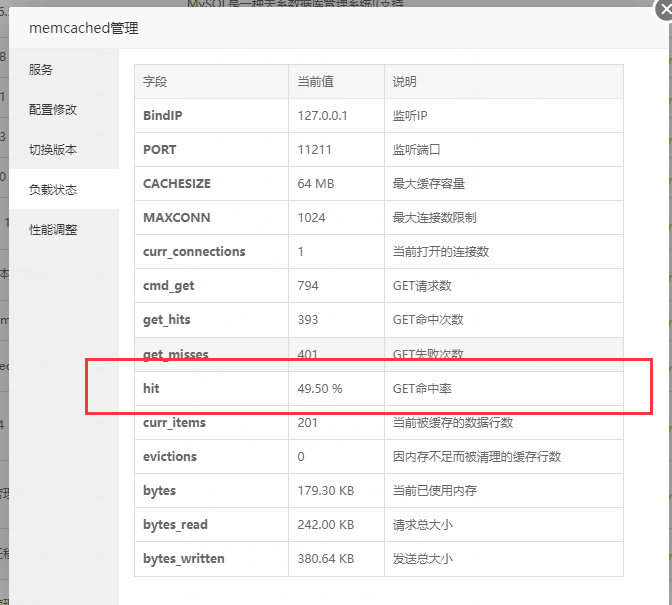The image size is (672, 605).
Task: Click the 49.50 % hit rate value
Action: pyautogui.click(x=320, y=389)
